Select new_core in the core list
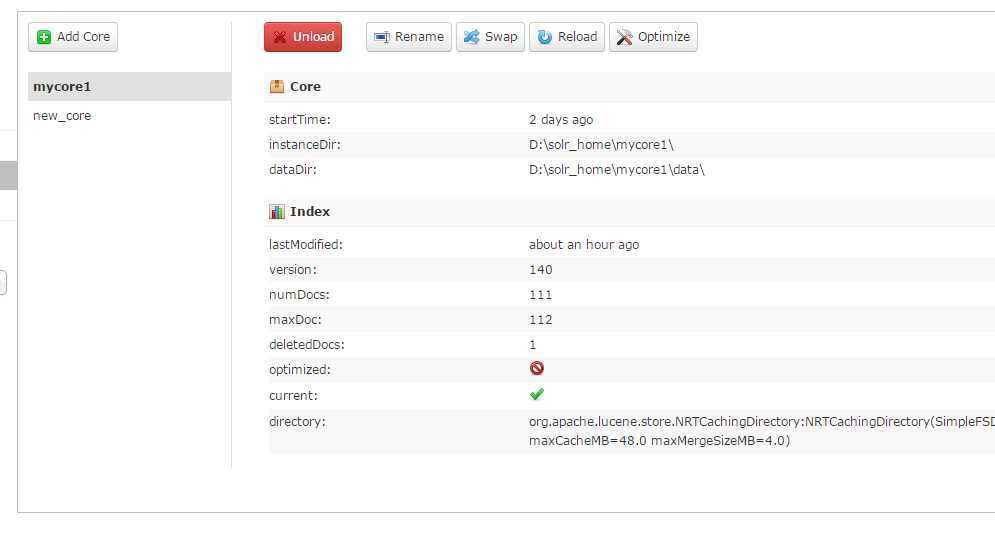 pyautogui.click(x=62, y=116)
